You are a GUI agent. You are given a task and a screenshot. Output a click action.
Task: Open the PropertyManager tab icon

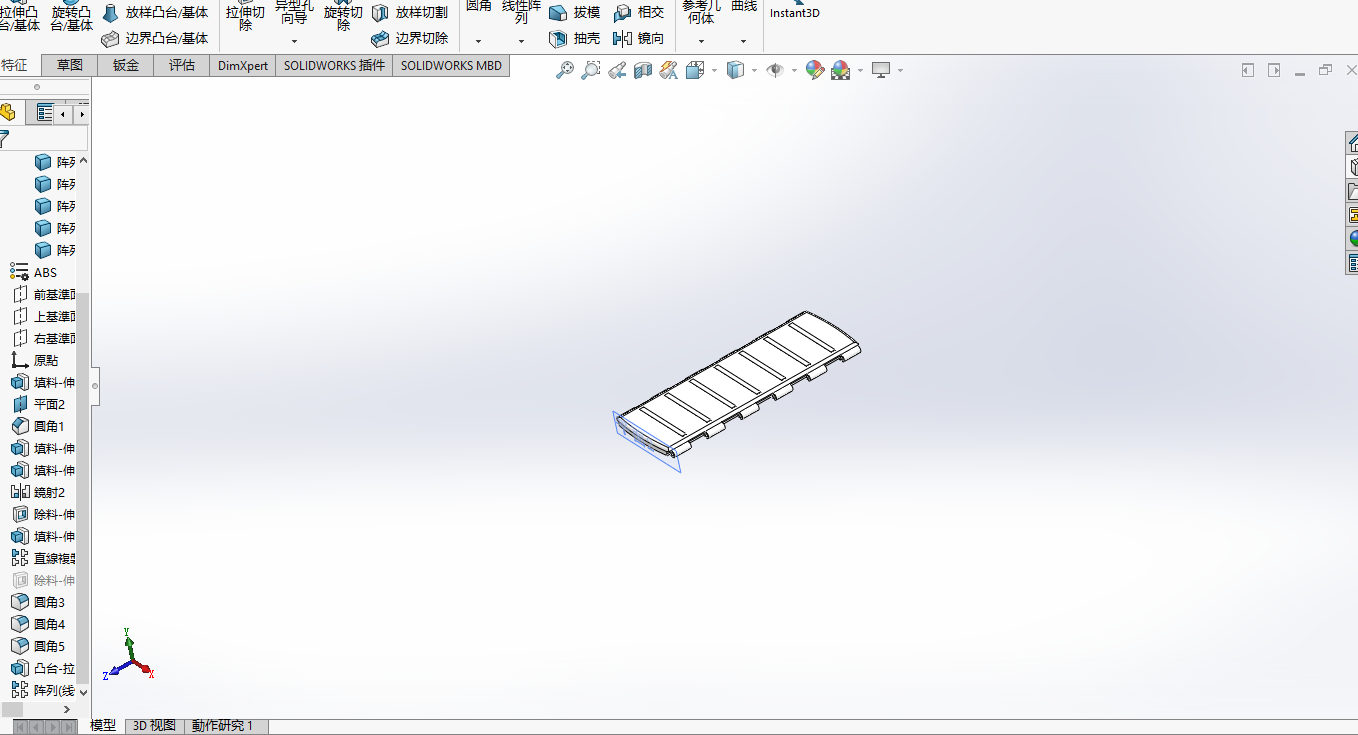(x=44, y=113)
